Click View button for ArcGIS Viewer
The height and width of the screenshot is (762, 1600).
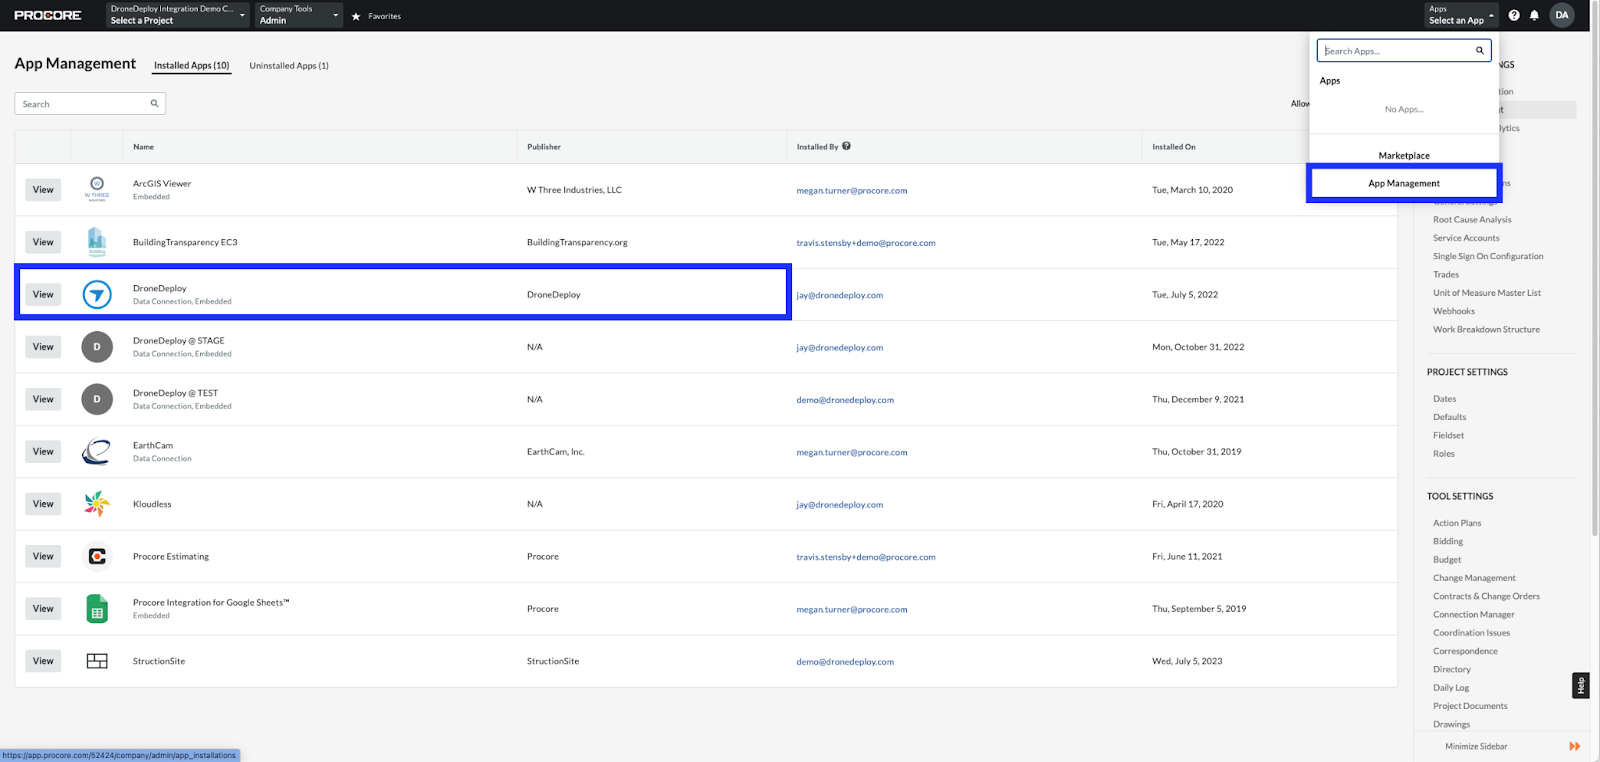[x=43, y=190]
